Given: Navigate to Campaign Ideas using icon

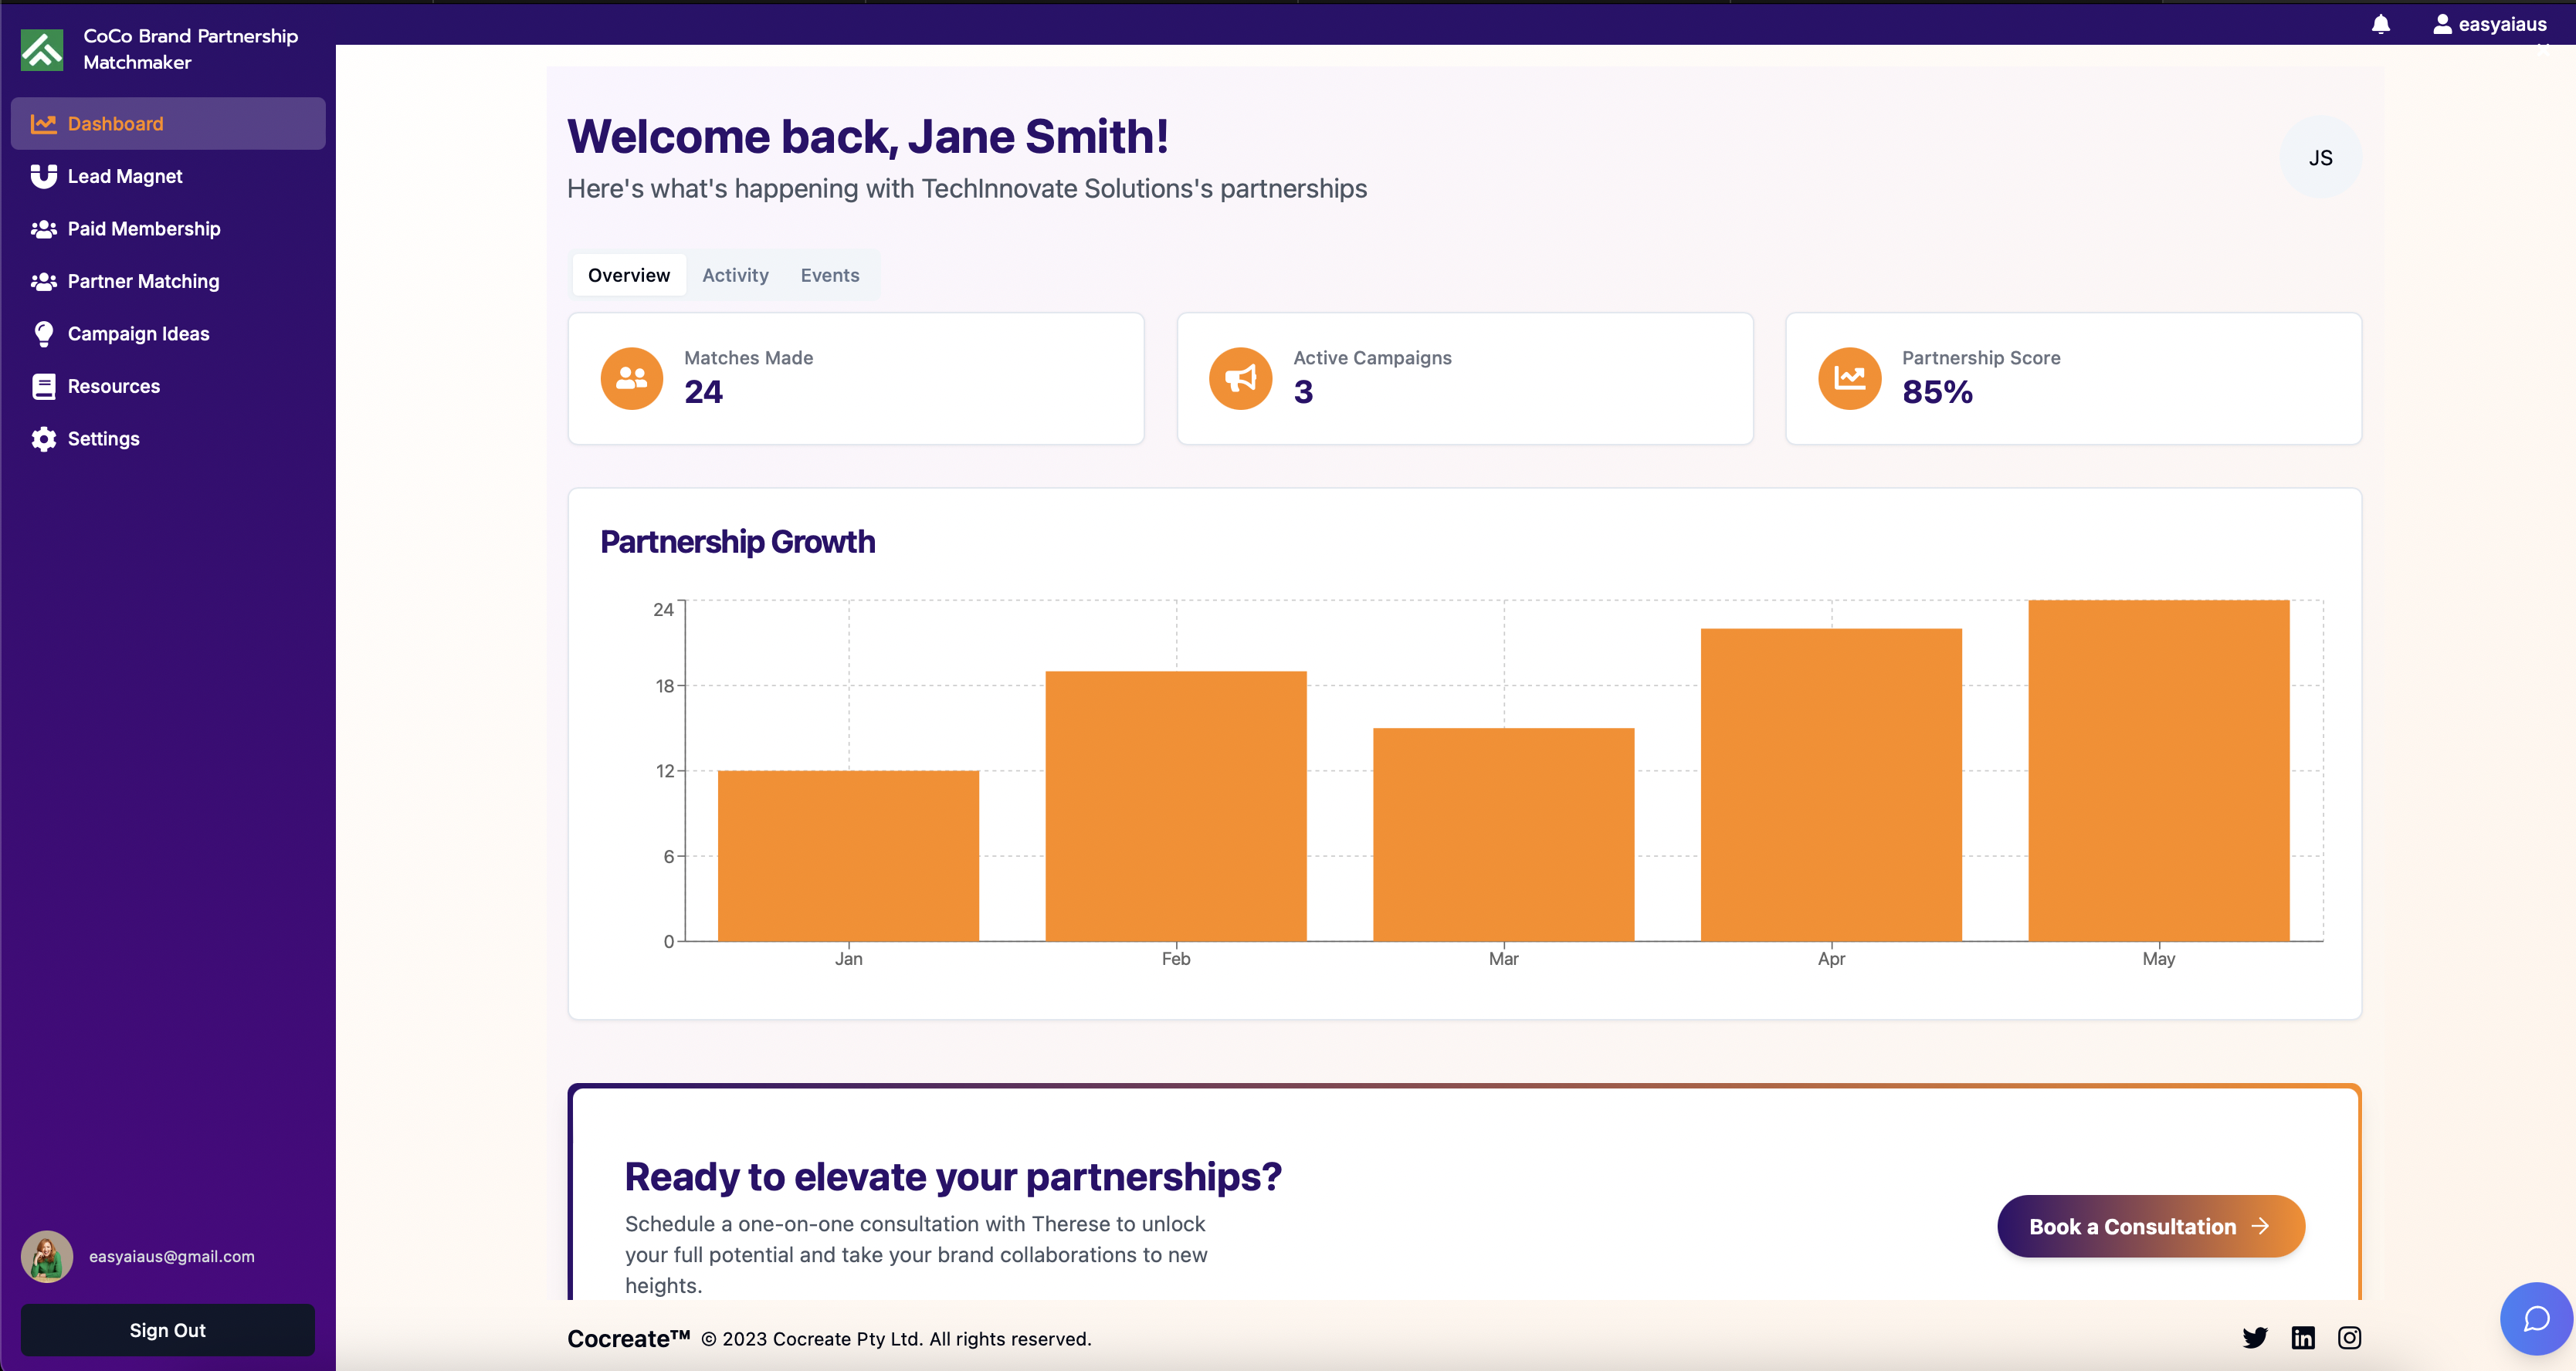Looking at the screenshot, I should point(41,332).
